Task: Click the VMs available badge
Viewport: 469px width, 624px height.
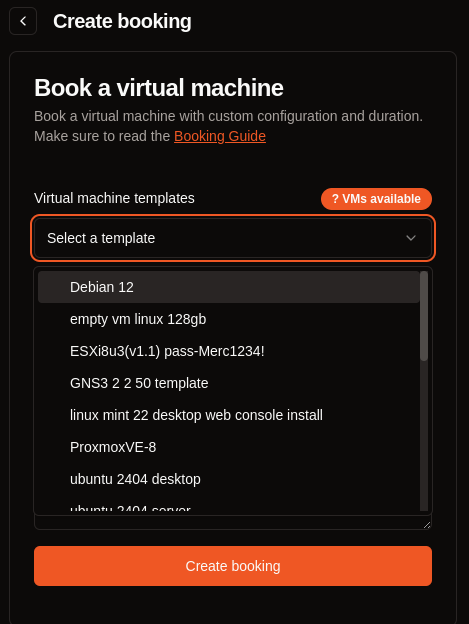Action: 376,199
